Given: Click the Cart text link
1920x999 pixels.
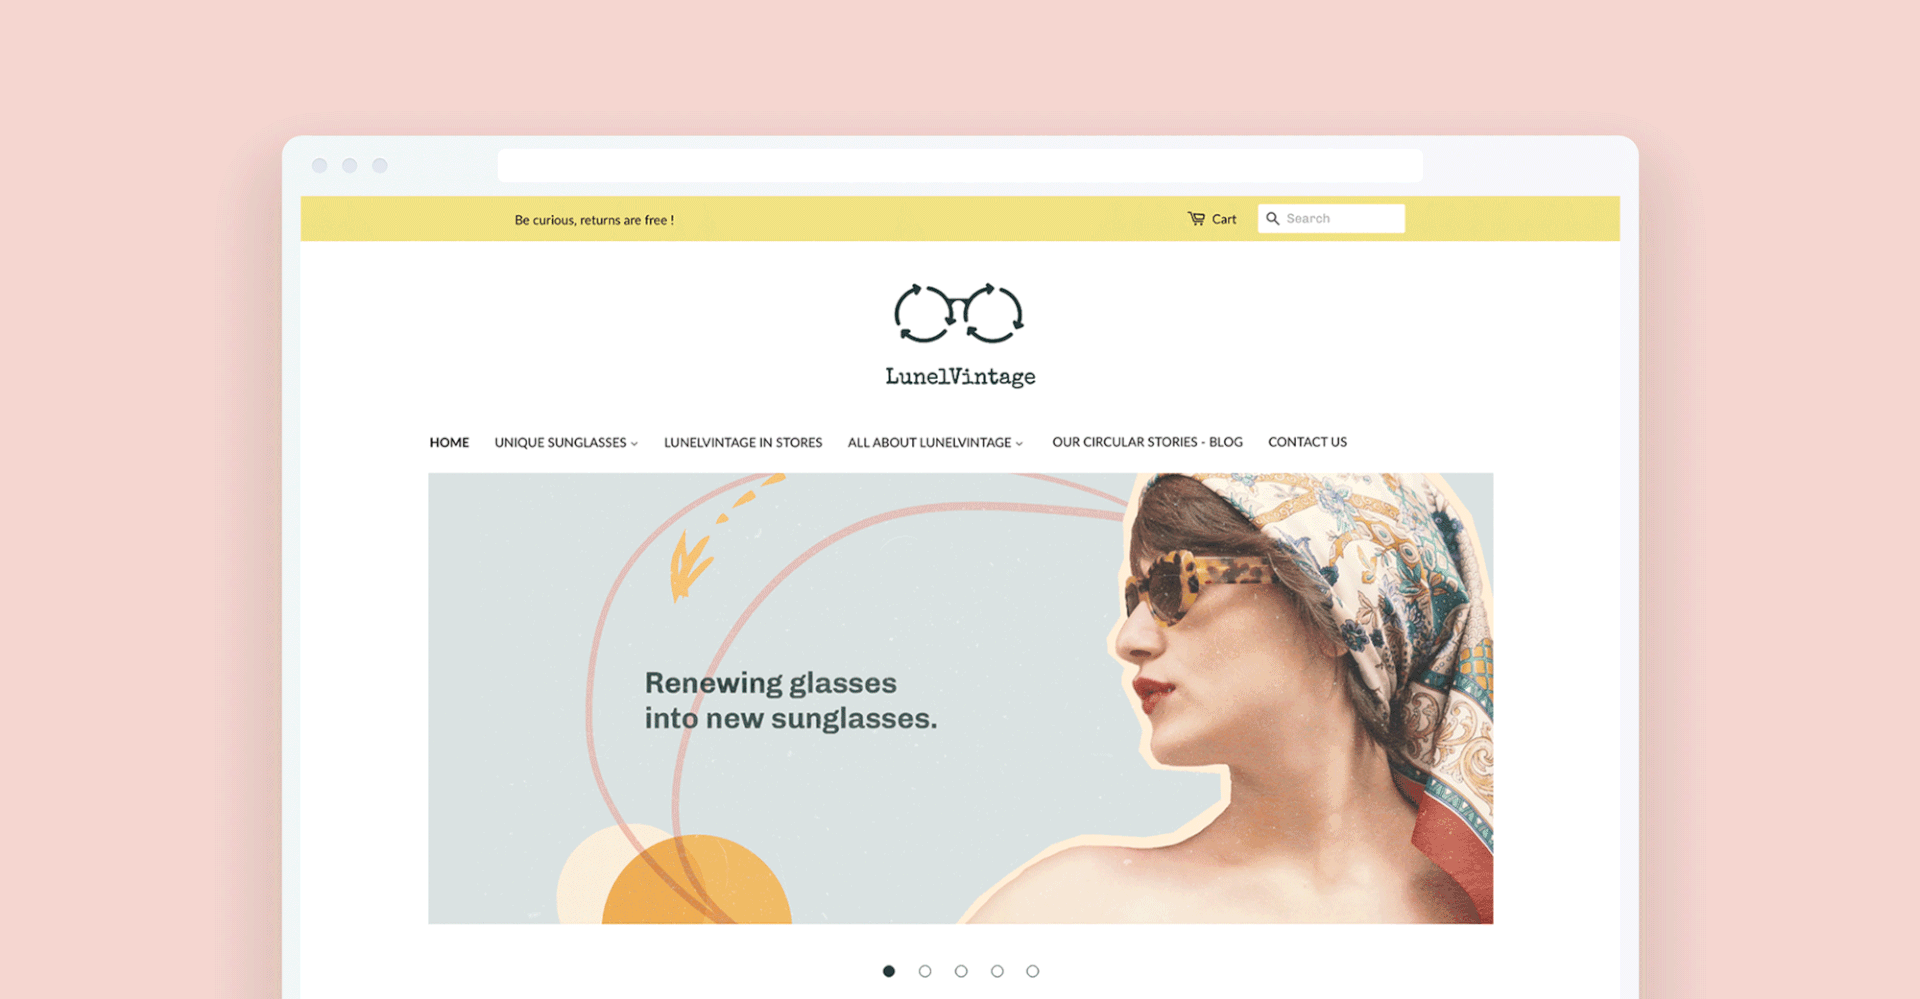Looking at the screenshot, I should pos(1224,219).
